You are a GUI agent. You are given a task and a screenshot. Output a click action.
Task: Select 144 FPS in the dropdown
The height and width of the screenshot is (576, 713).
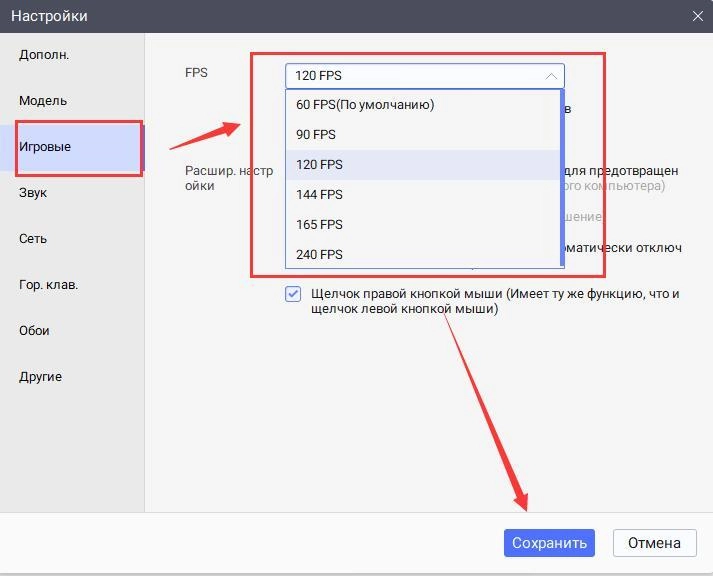(x=319, y=195)
